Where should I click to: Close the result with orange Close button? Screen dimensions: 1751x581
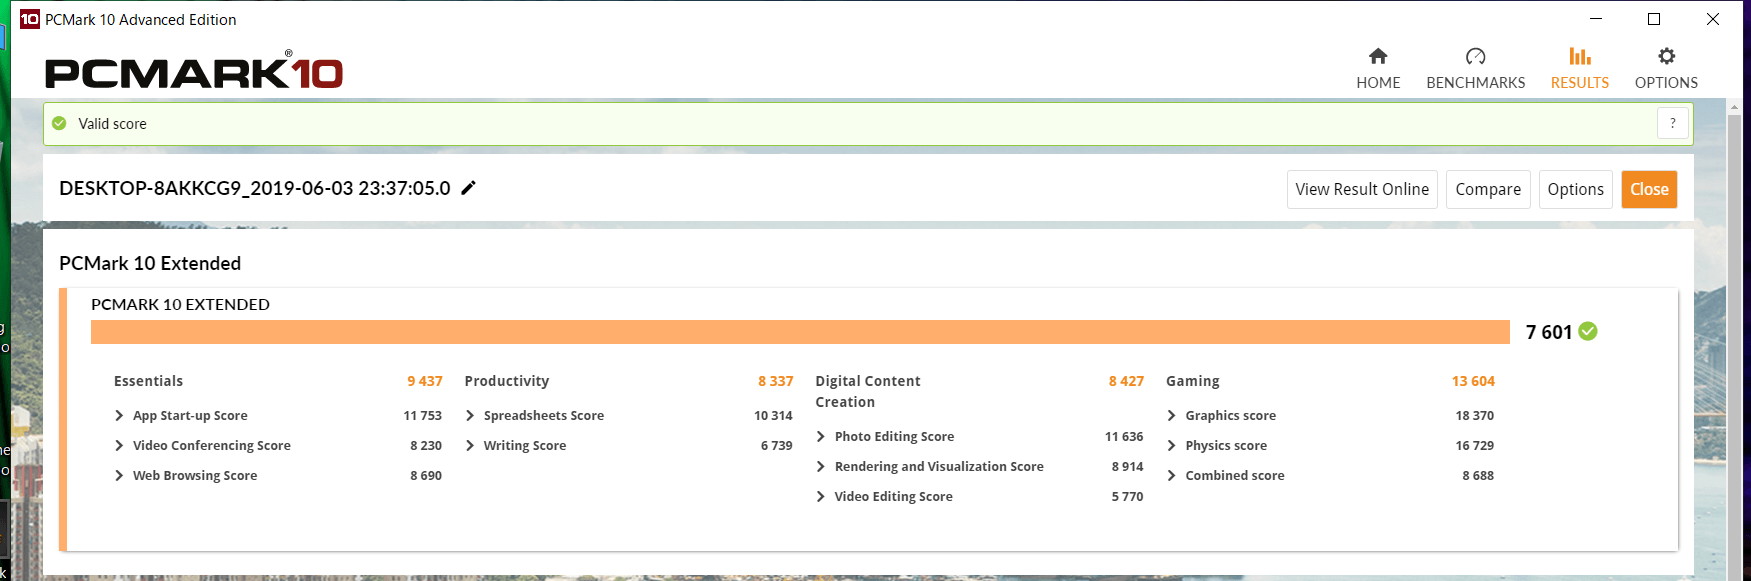[x=1649, y=189]
